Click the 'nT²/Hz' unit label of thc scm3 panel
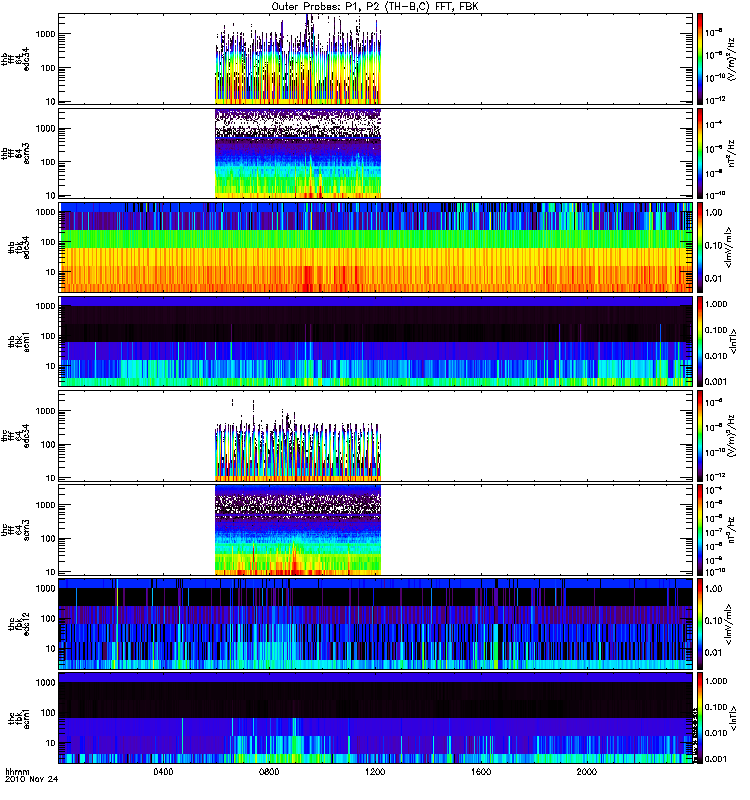Image resolution: width=750 pixels, height=800 pixels. coord(731,530)
